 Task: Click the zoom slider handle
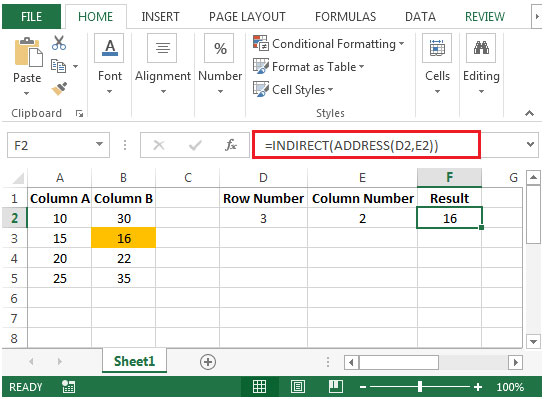(x=420, y=387)
